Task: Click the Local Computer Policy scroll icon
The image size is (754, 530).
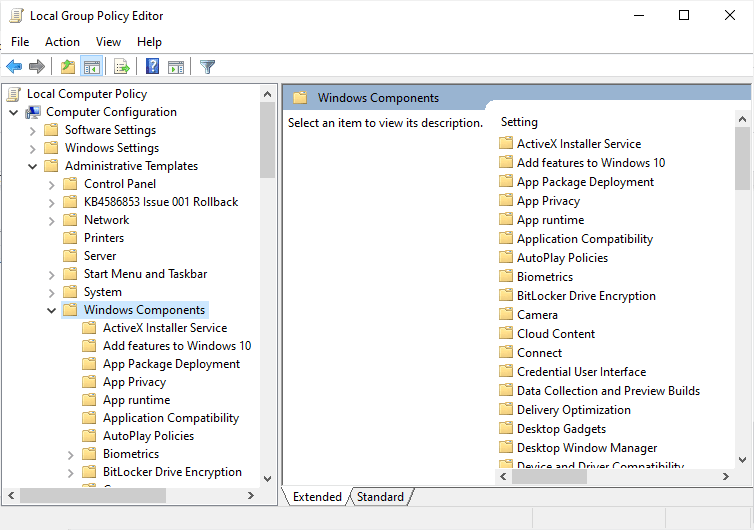Action: click(14, 94)
